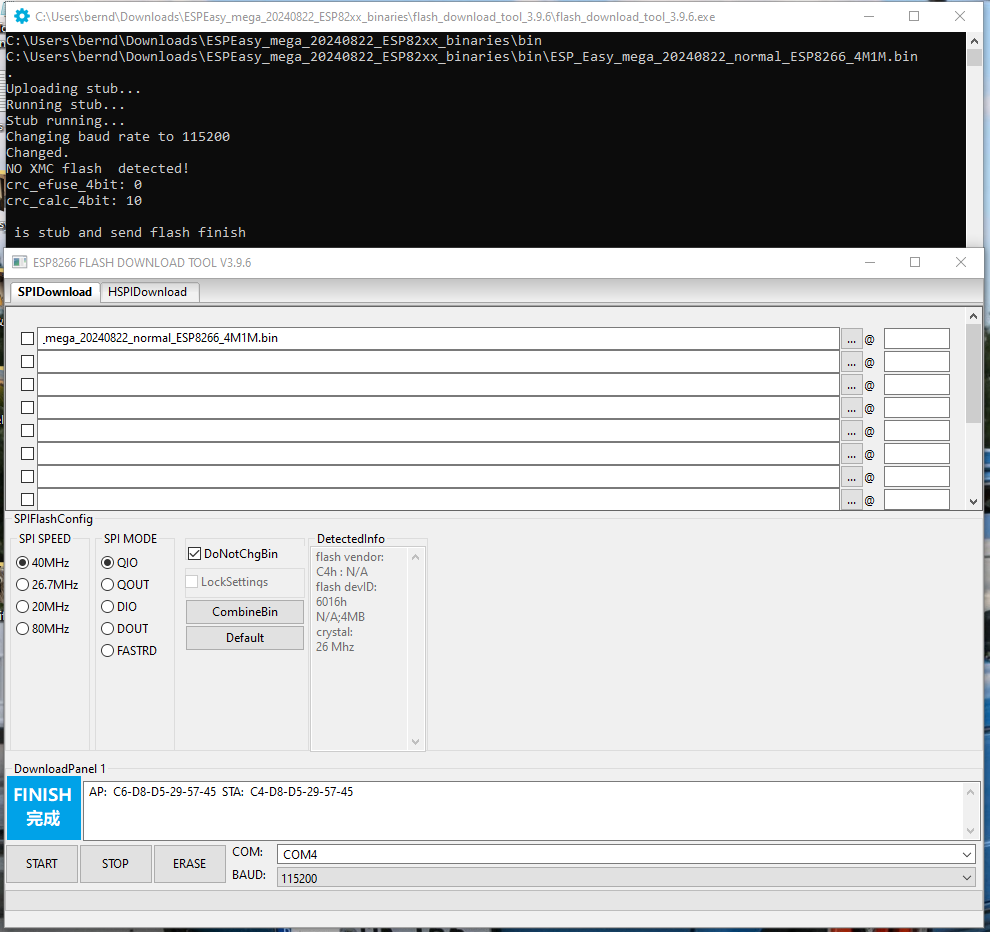Viewport: 990px width, 932px height.
Task: Click the download log scroll down arrow
Action: pyautogui.click(x=970, y=831)
